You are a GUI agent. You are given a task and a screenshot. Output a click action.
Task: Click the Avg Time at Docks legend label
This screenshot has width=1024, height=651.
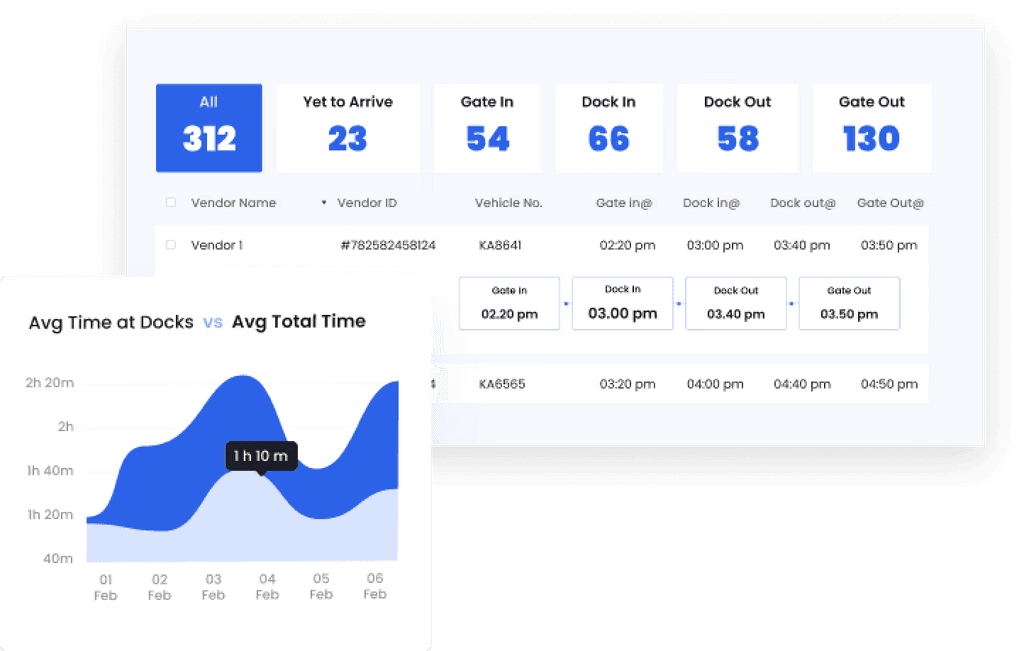point(111,323)
